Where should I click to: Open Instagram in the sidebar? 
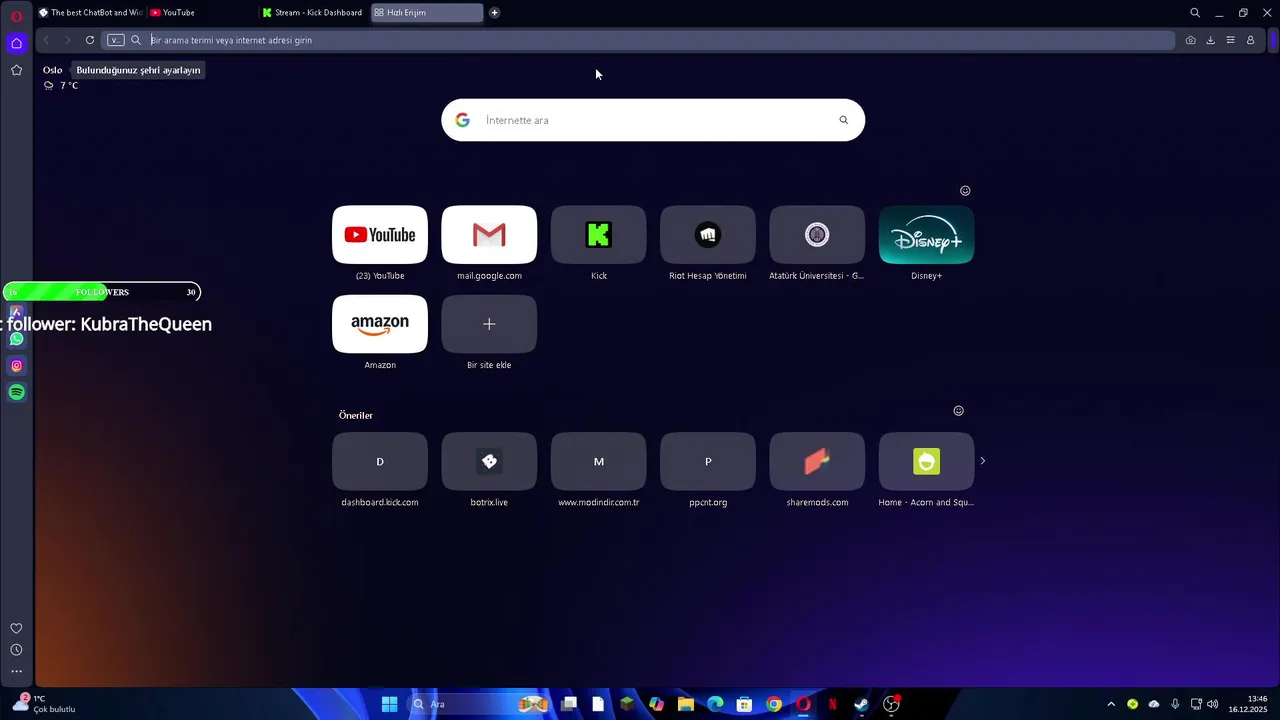coord(16,366)
